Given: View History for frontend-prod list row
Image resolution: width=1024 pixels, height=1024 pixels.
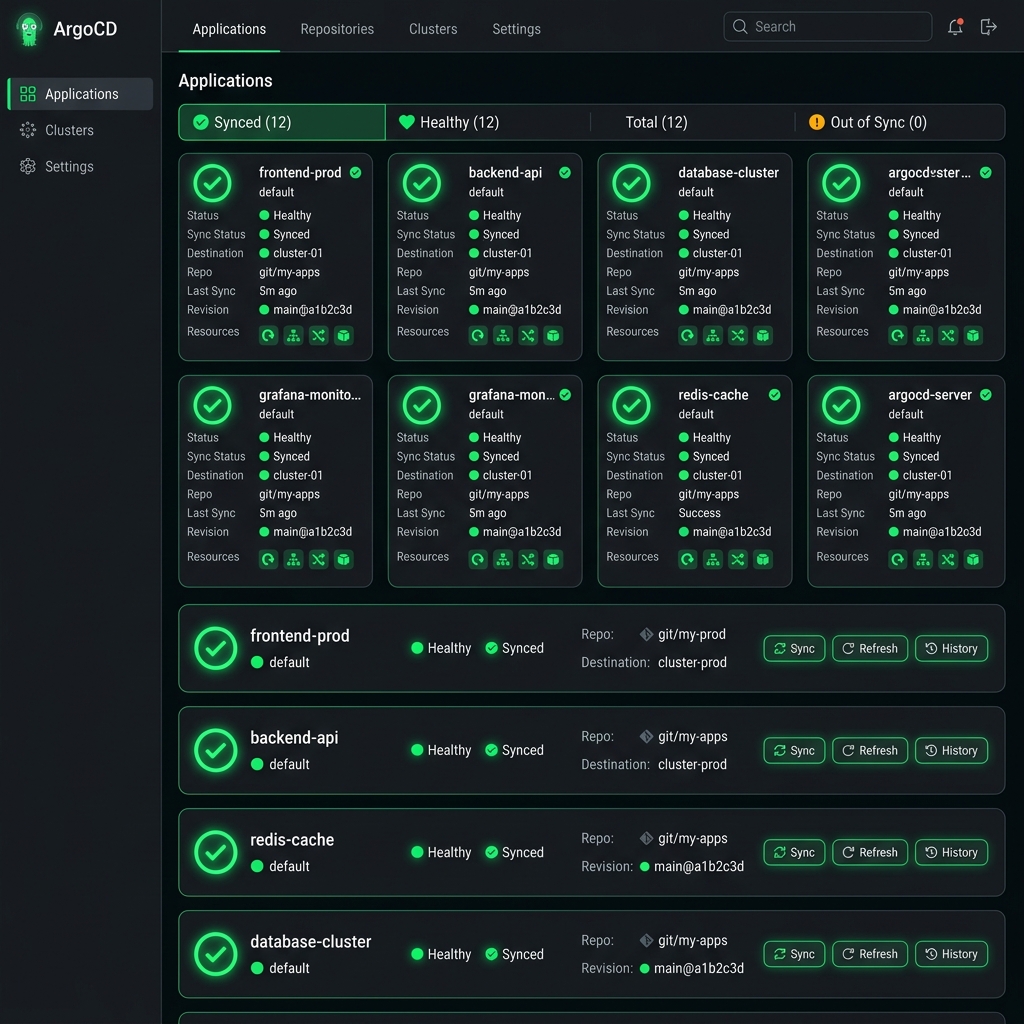Looking at the screenshot, I should pyautogui.click(x=952, y=648).
